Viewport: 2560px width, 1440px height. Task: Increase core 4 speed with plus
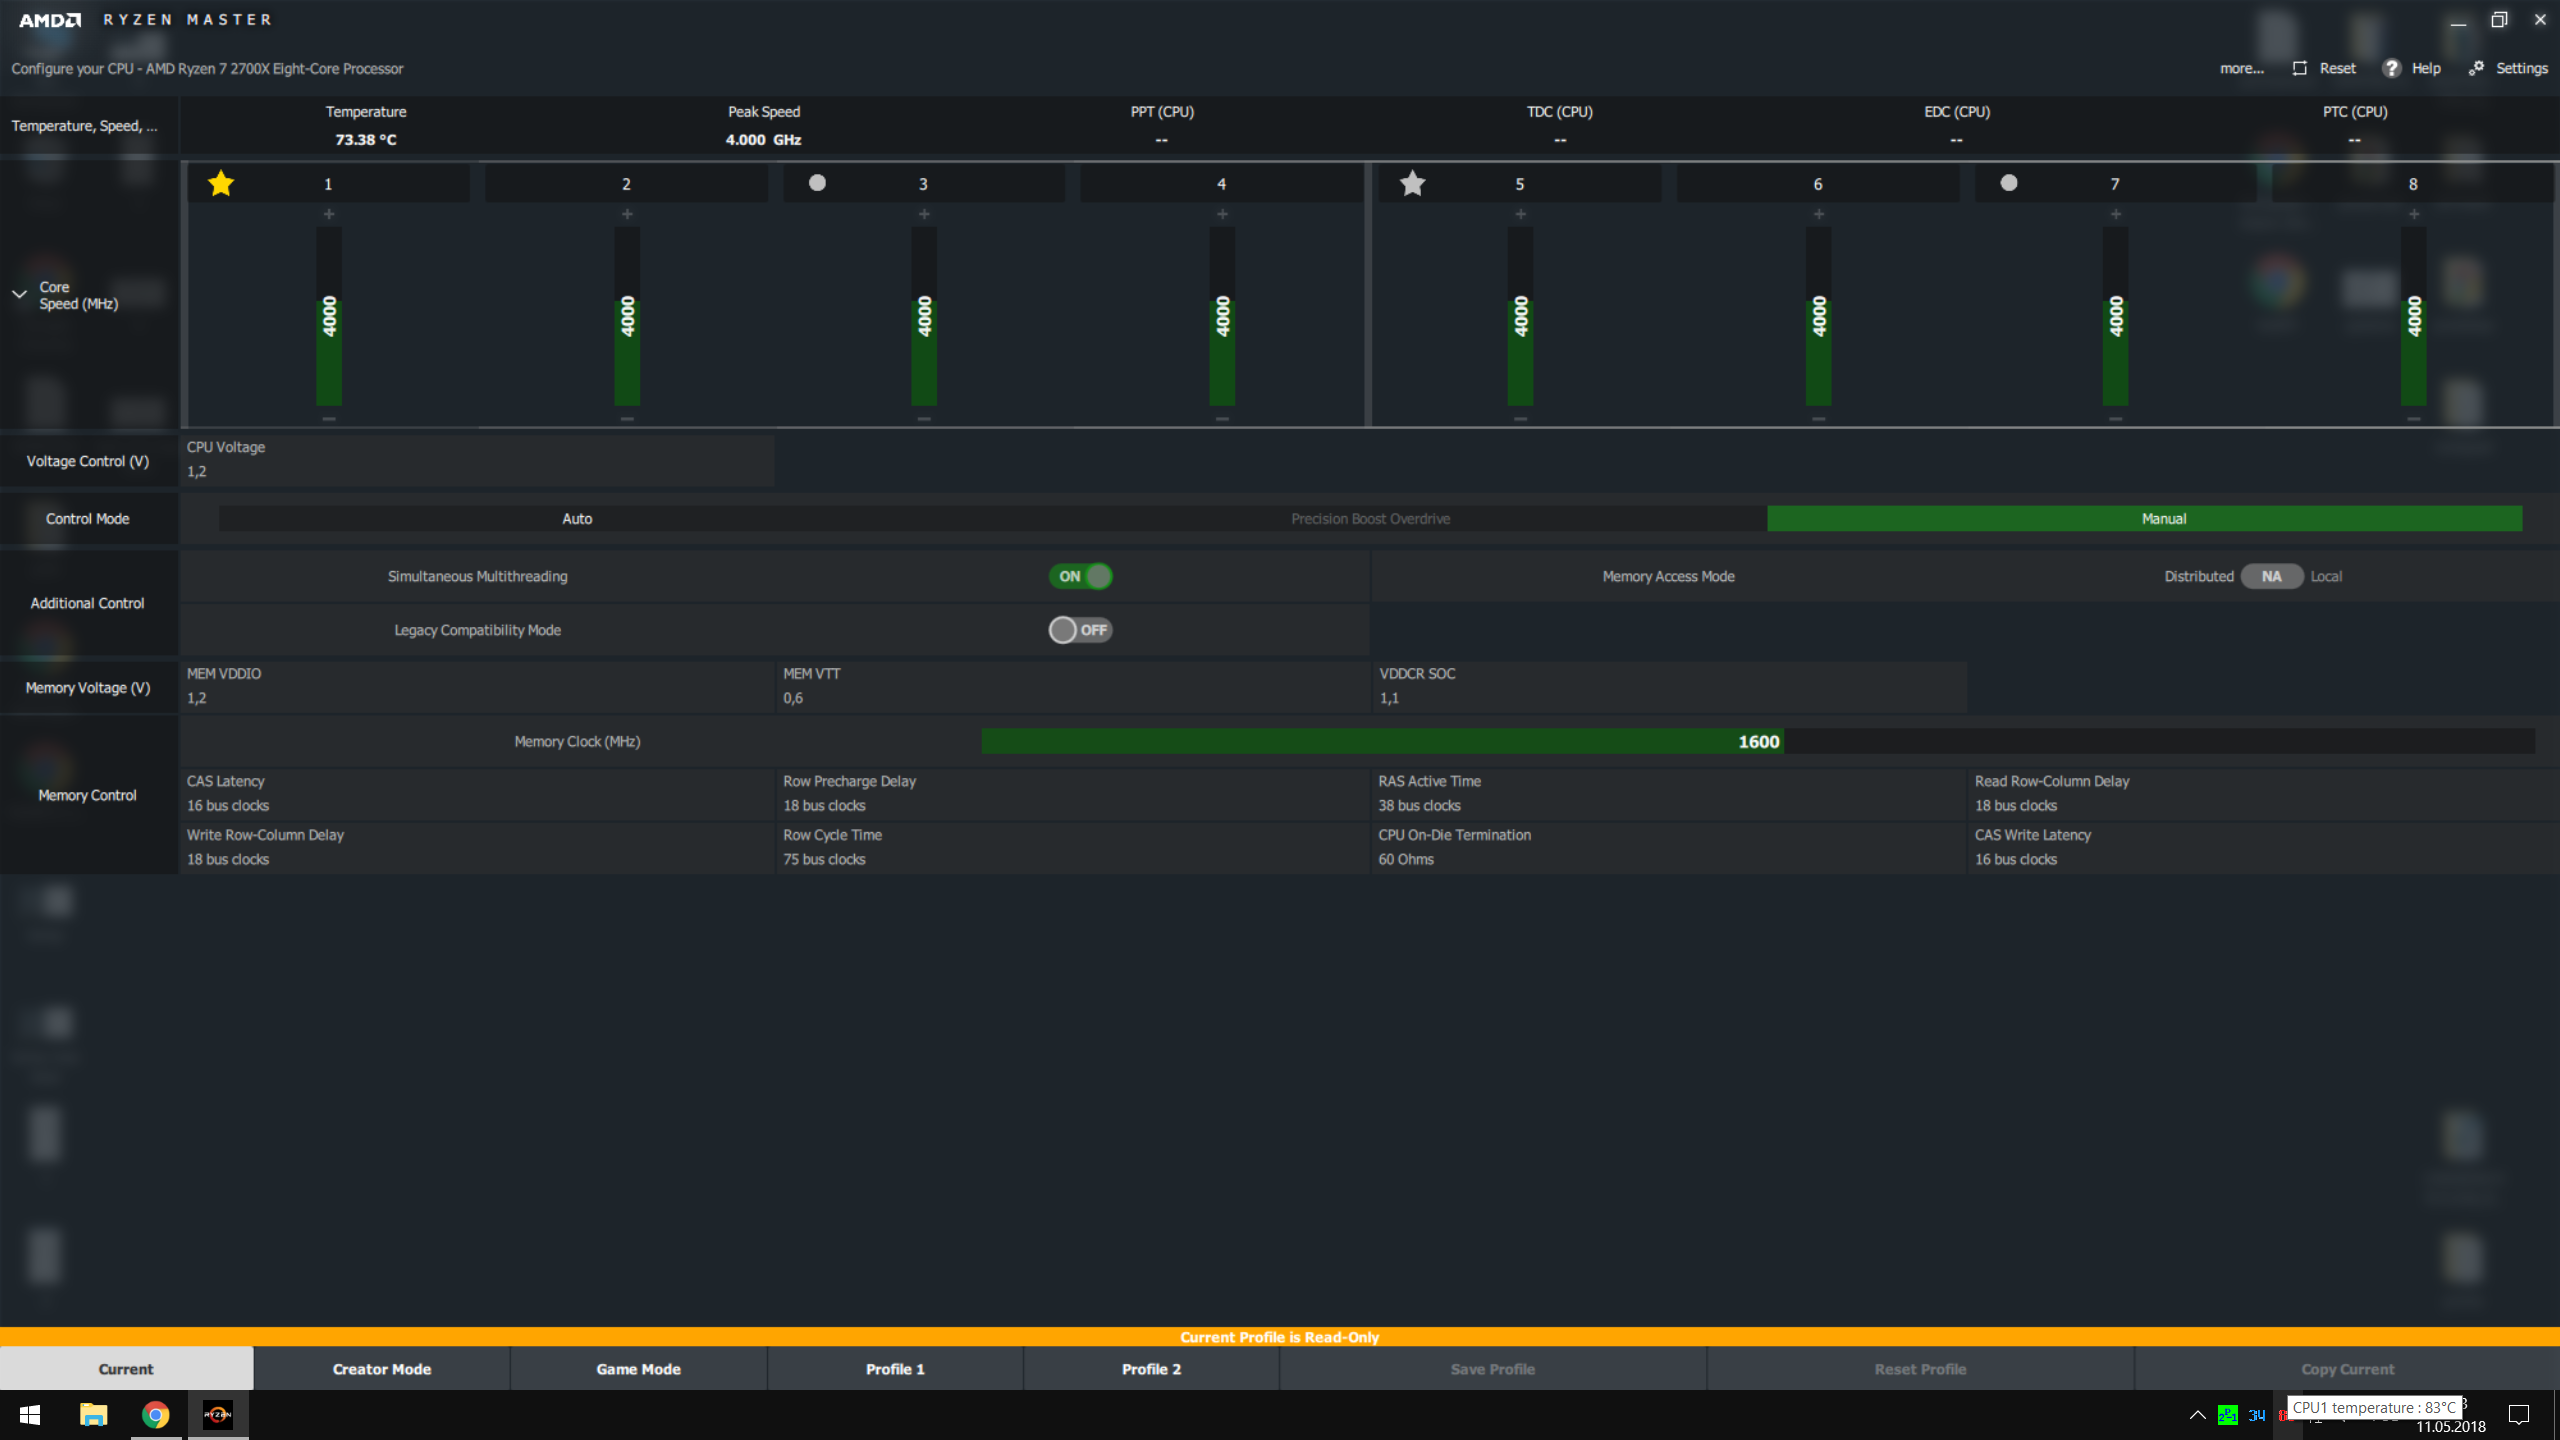tap(1222, 214)
